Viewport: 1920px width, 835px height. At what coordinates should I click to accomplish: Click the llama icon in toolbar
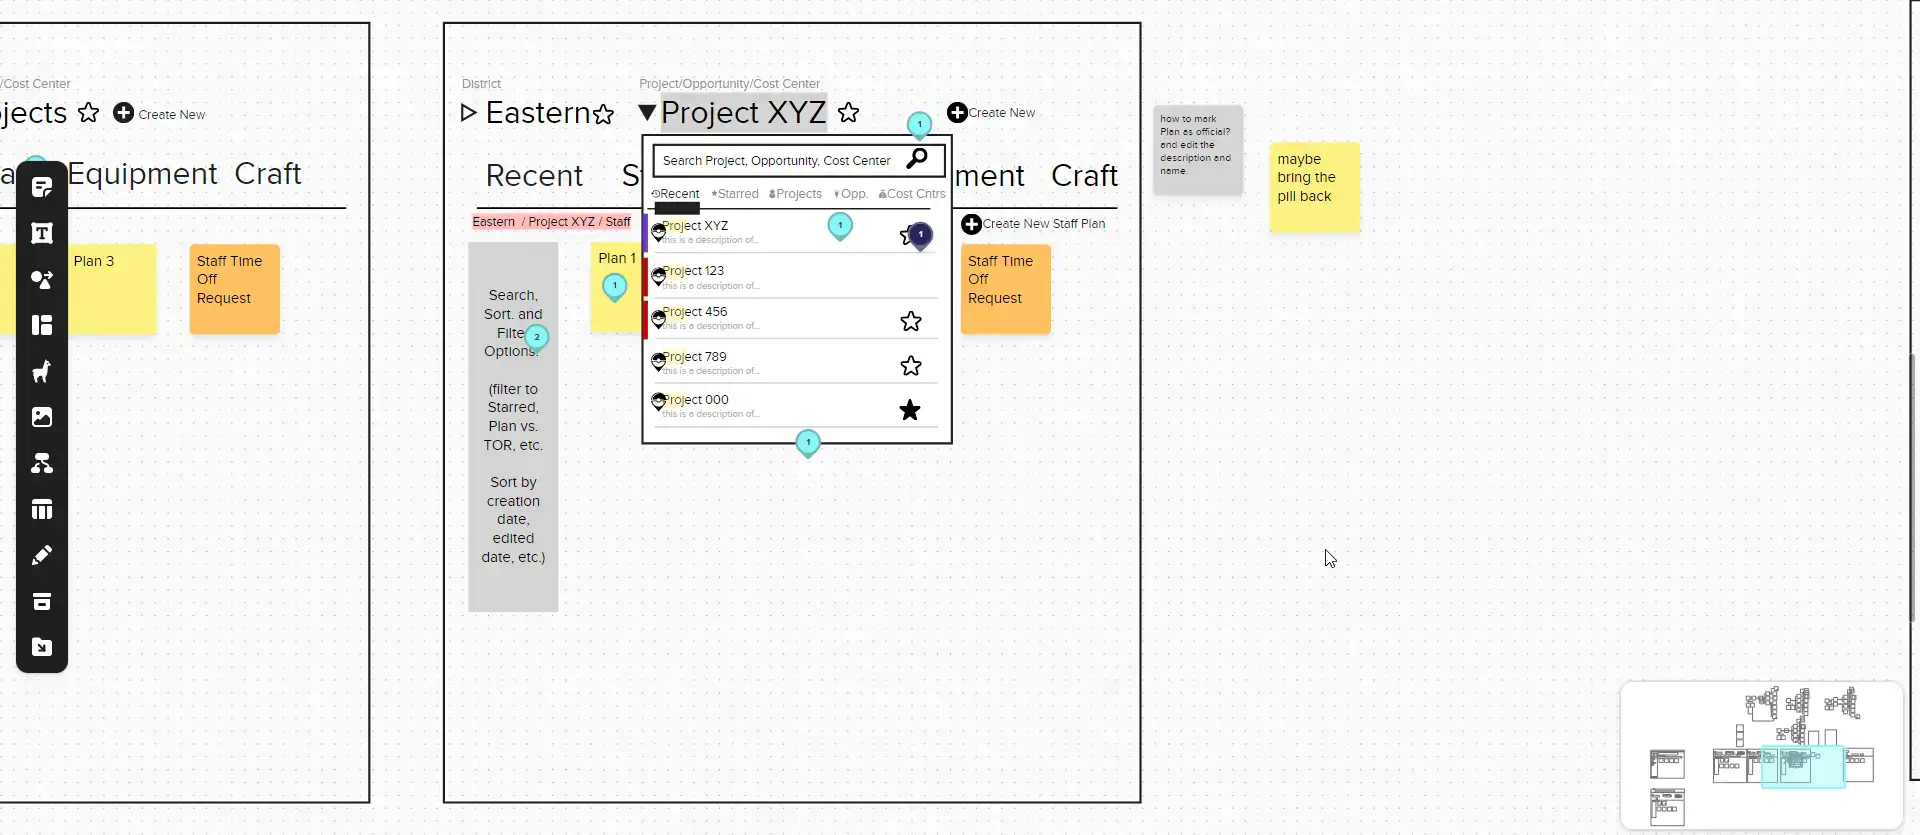coord(42,372)
